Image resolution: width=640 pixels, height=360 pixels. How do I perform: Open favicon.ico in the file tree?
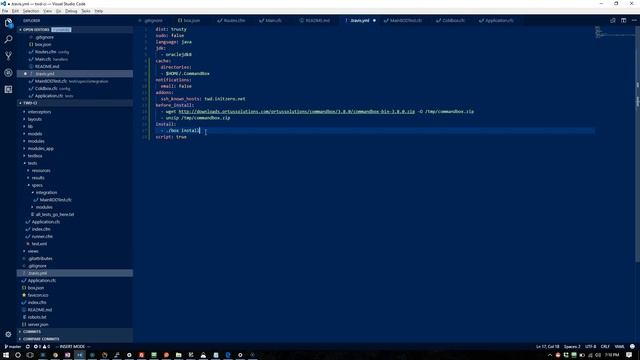pos(38,295)
